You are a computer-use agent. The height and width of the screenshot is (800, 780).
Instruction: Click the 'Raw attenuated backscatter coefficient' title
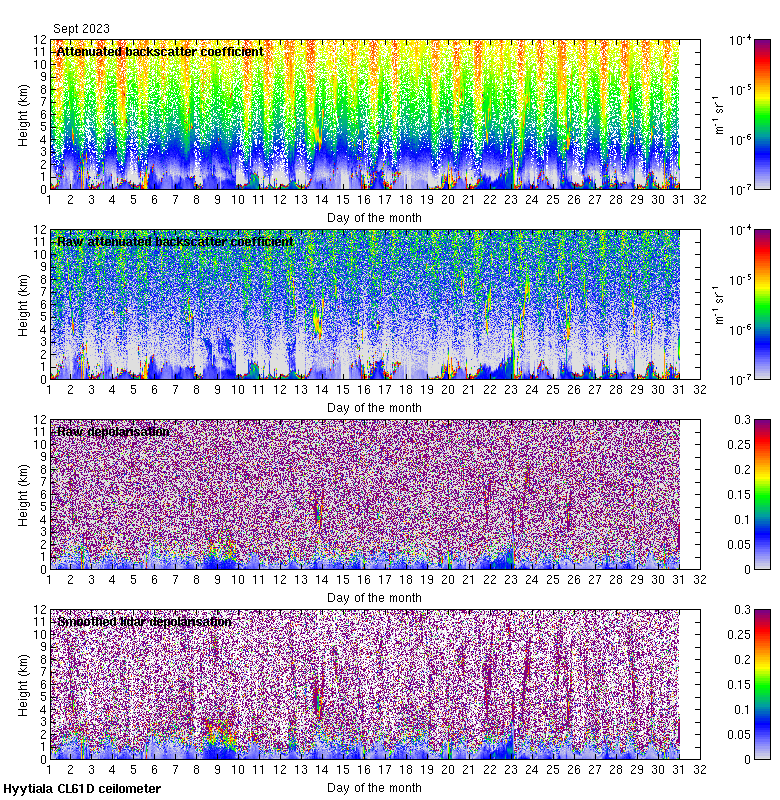click(x=175, y=241)
